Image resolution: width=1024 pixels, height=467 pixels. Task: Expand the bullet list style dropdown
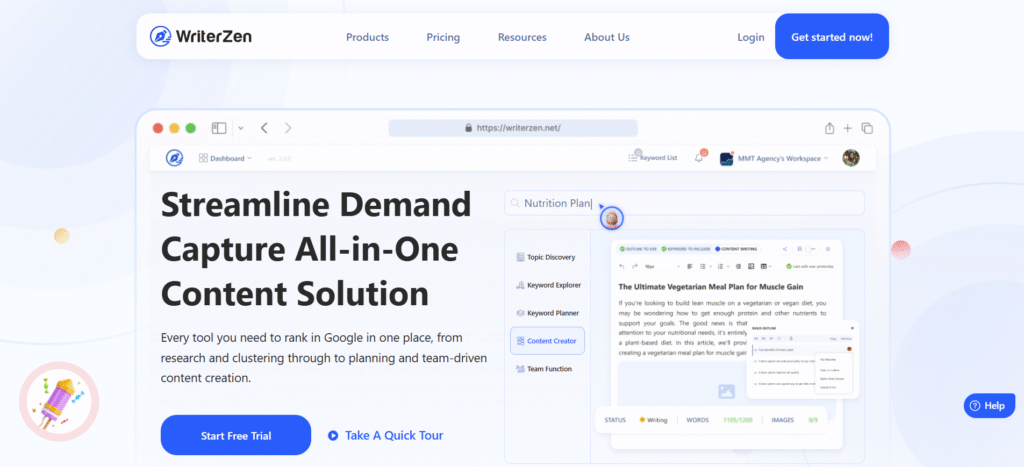[711, 266]
